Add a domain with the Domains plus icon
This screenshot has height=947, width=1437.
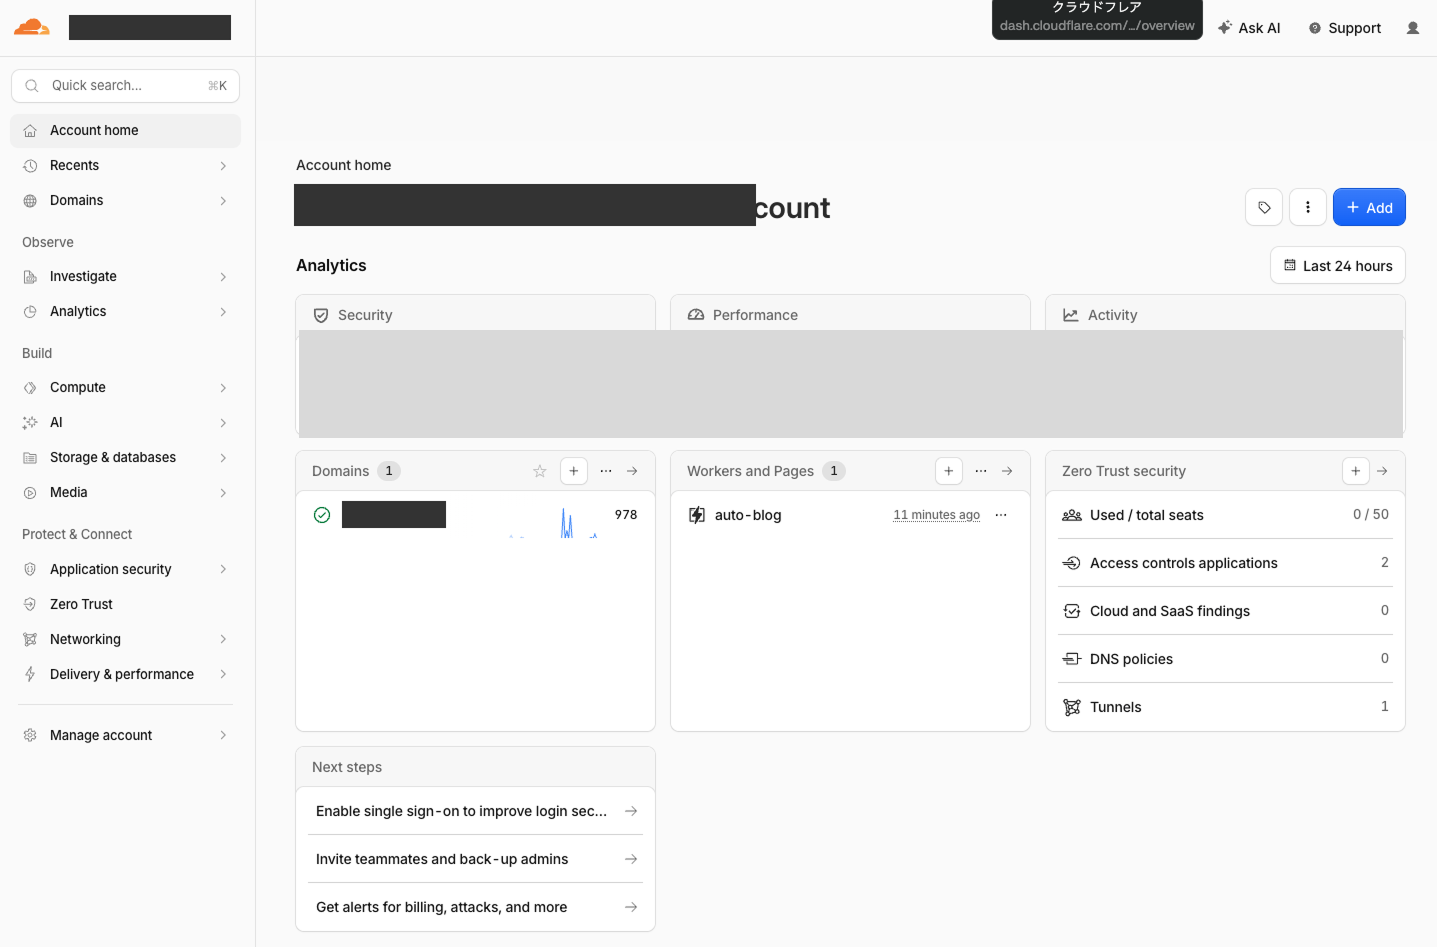[x=574, y=471]
